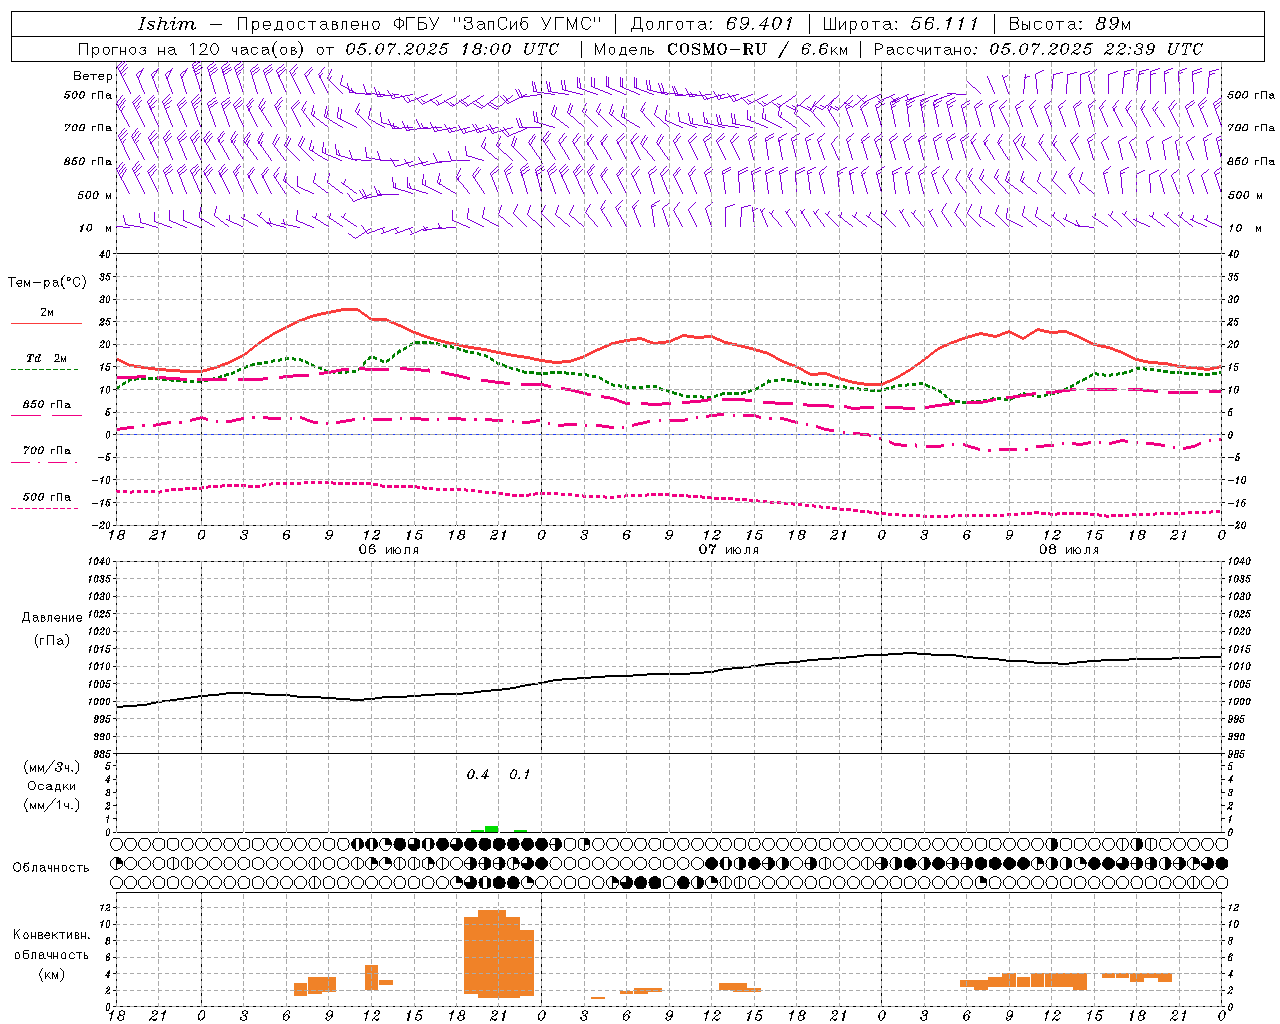Click the "Рассчитано: 05.07.2025 22:39 UTC" timestamp

(x=1038, y=49)
